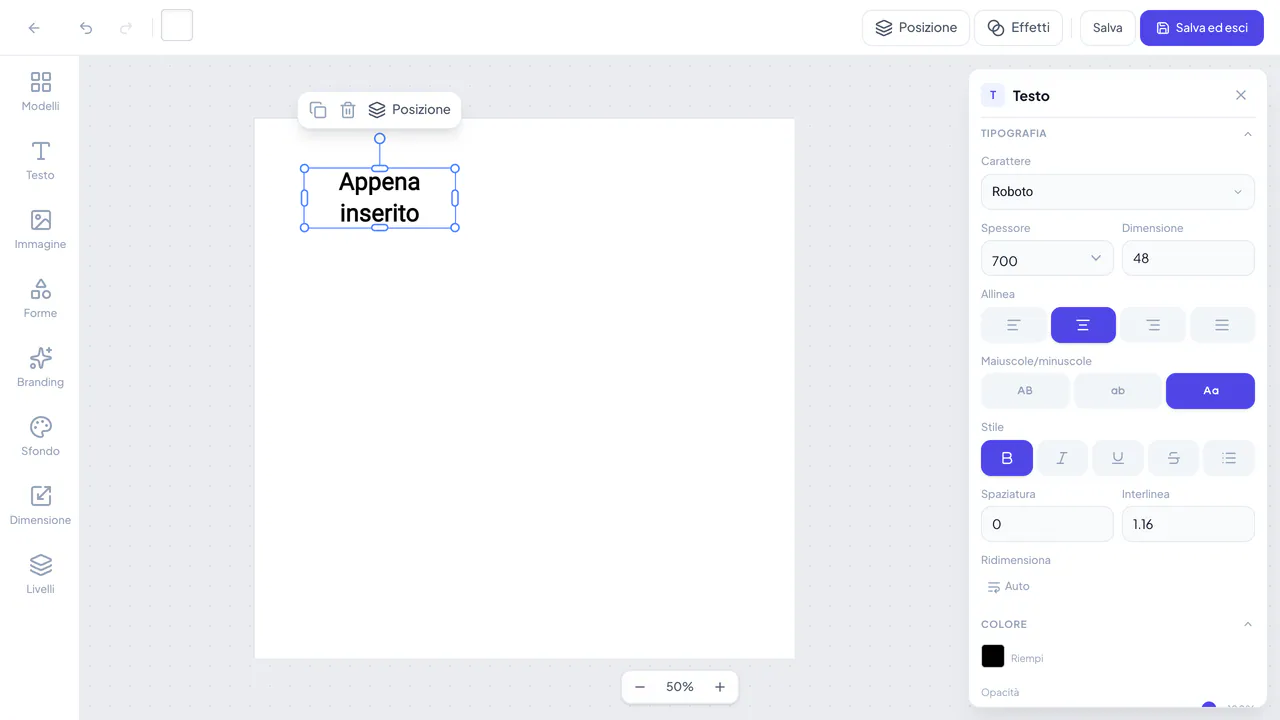Open the Spessore weight 700 dropdown
This screenshot has height=720, width=1280.
point(1047,258)
